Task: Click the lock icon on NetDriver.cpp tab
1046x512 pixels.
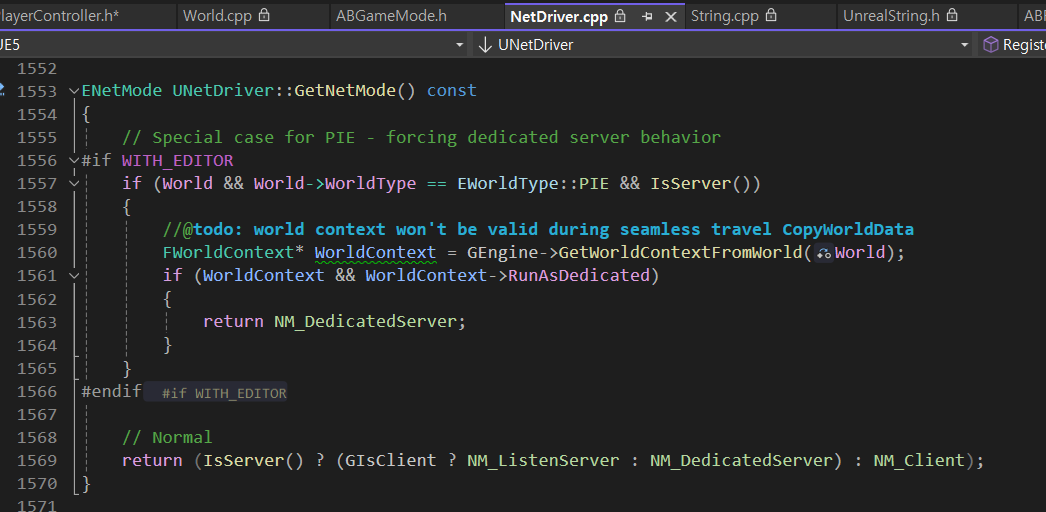Action: (x=620, y=15)
